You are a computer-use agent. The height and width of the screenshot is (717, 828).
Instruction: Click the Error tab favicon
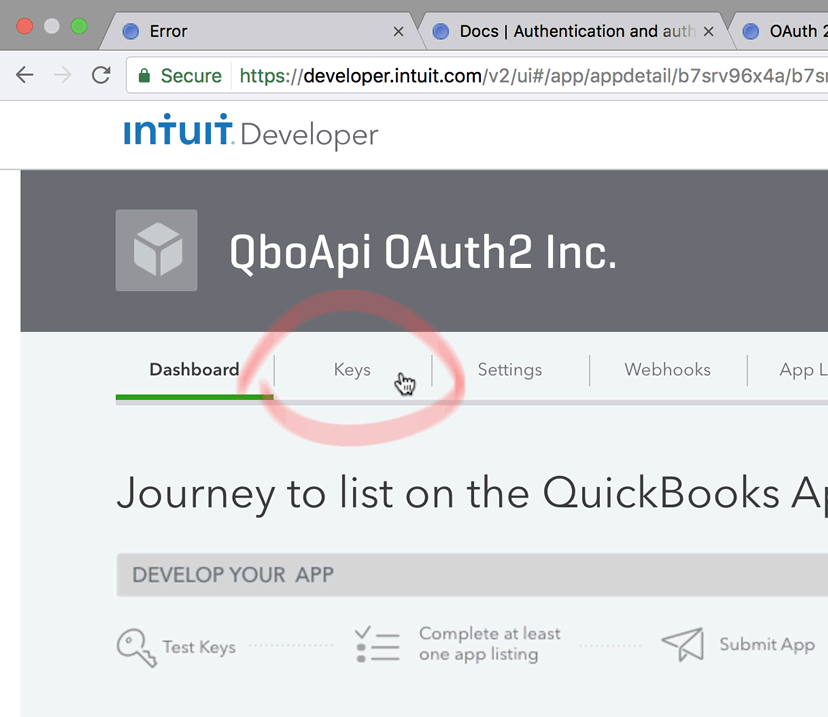click(130, 31)
